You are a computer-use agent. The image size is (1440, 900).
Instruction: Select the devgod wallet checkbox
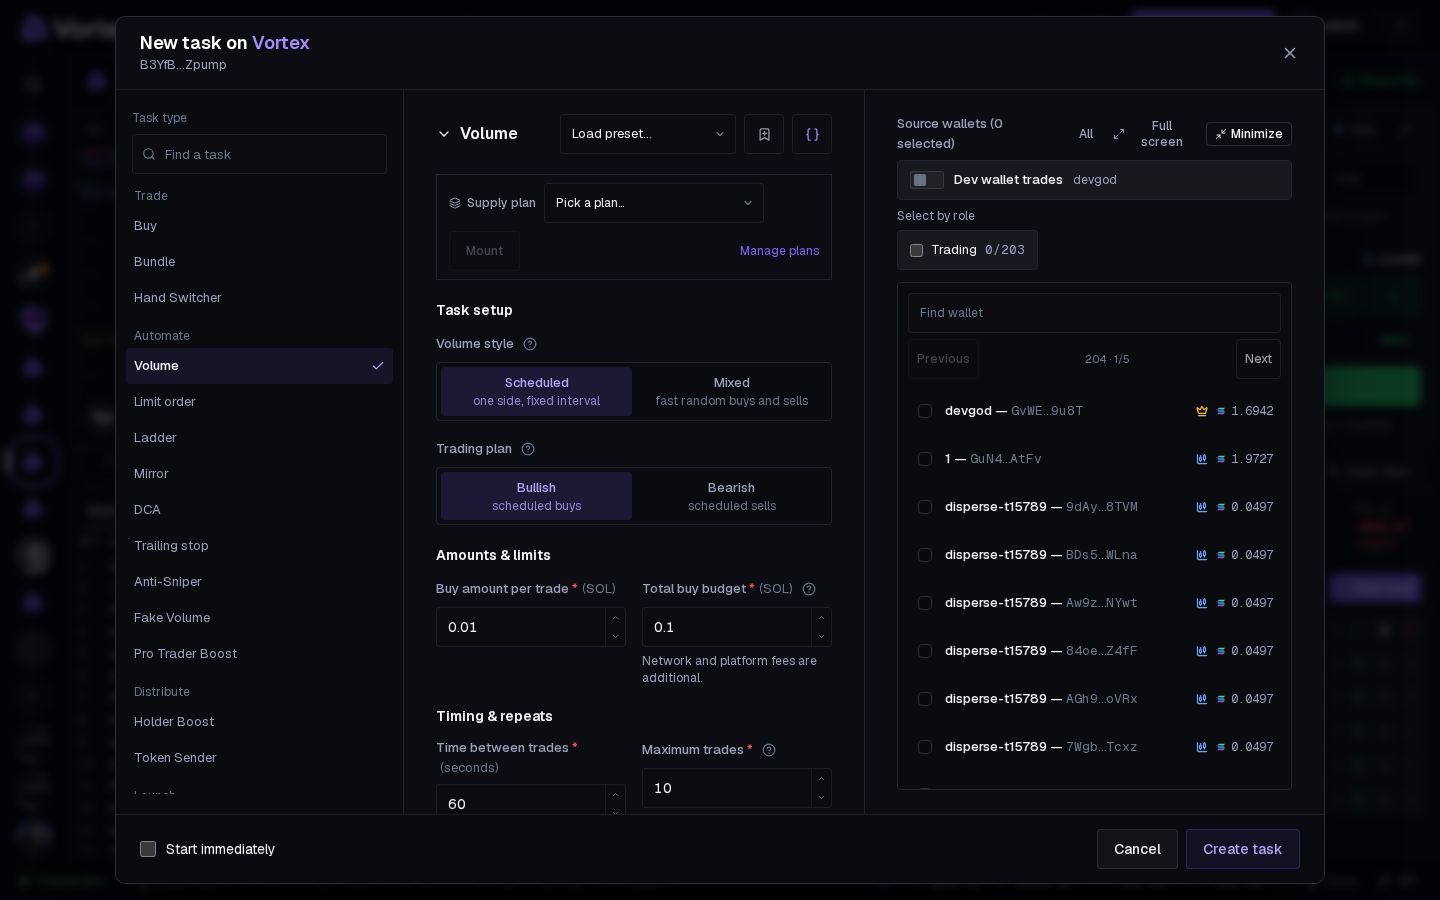[x=925, y=411]
